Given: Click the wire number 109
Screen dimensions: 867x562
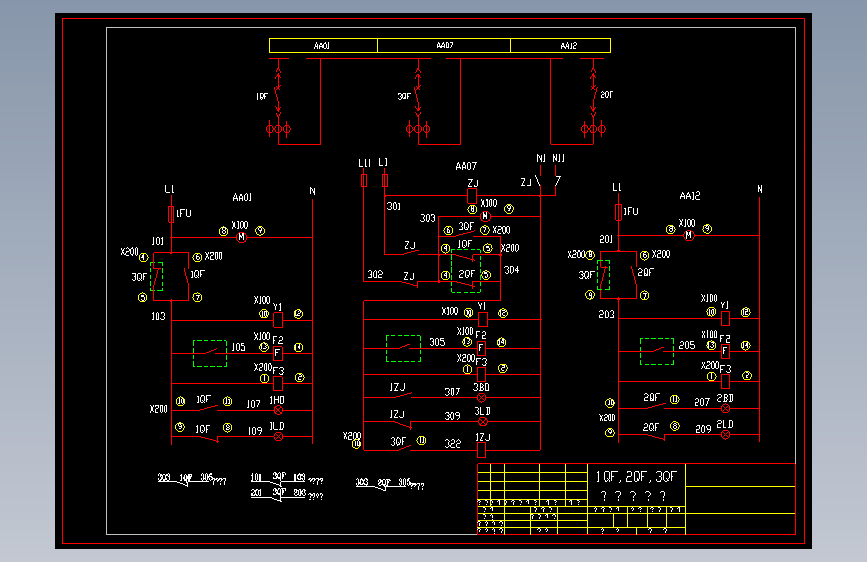Looking at the screenshot, I should 255,431.
